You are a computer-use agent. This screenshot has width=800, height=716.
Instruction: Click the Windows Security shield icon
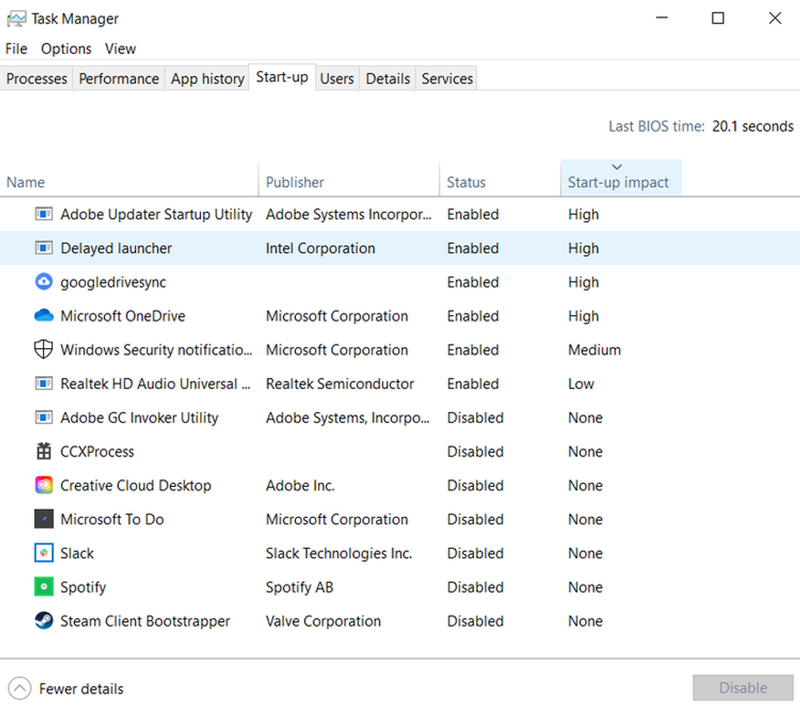tap(43, 350)
